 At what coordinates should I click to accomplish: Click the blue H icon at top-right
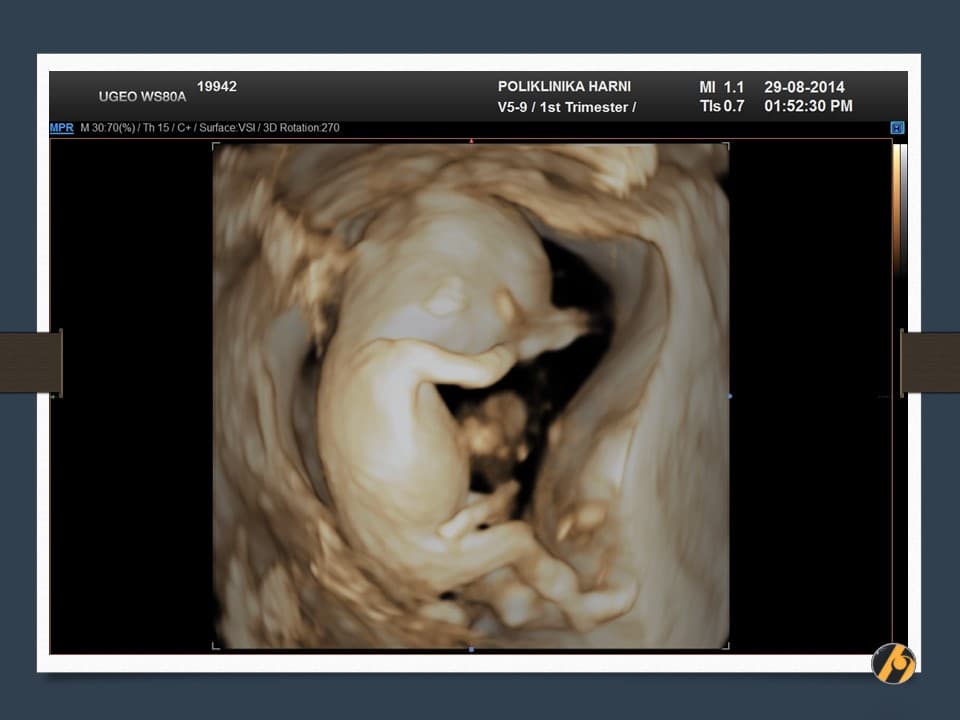[897, 128]
